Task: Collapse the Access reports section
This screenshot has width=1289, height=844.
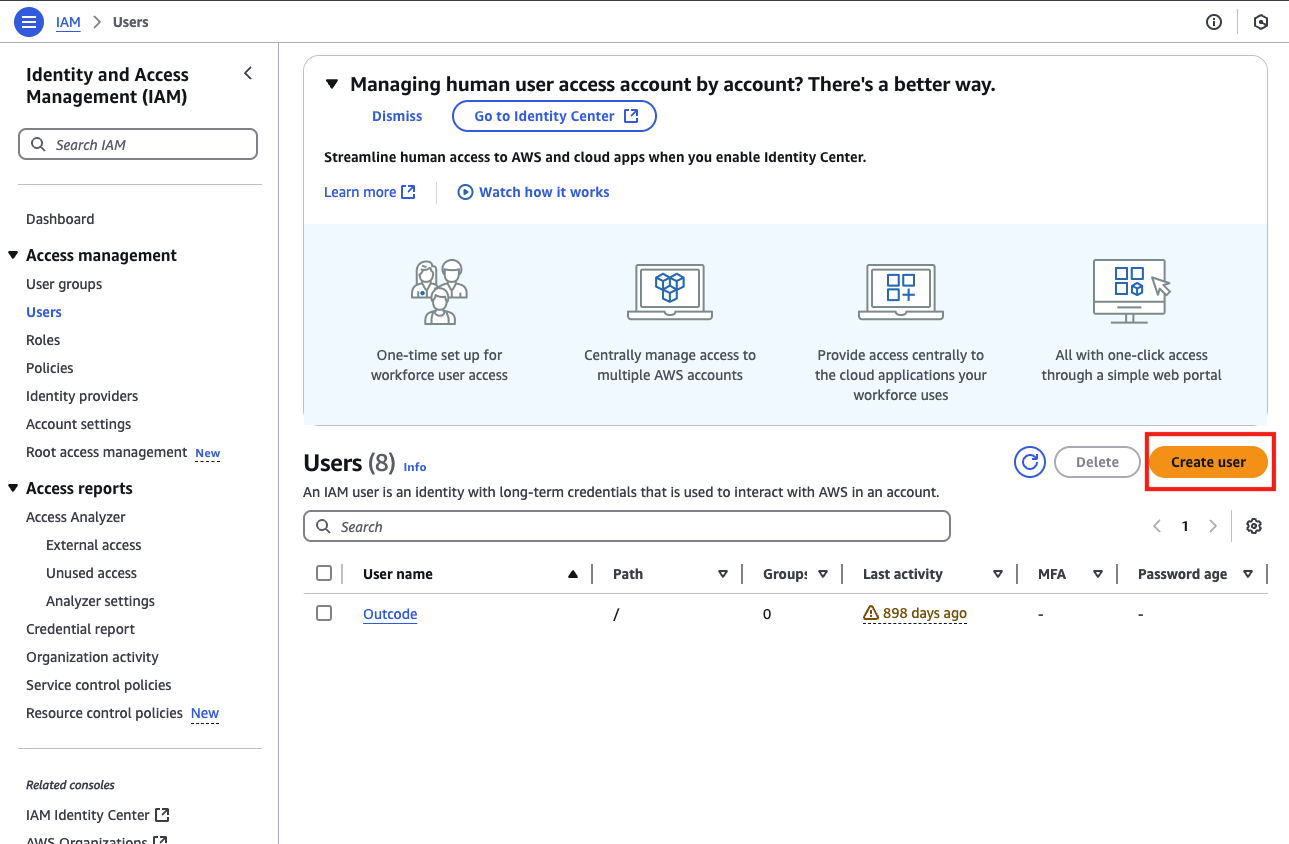Action: coord(13,489)
